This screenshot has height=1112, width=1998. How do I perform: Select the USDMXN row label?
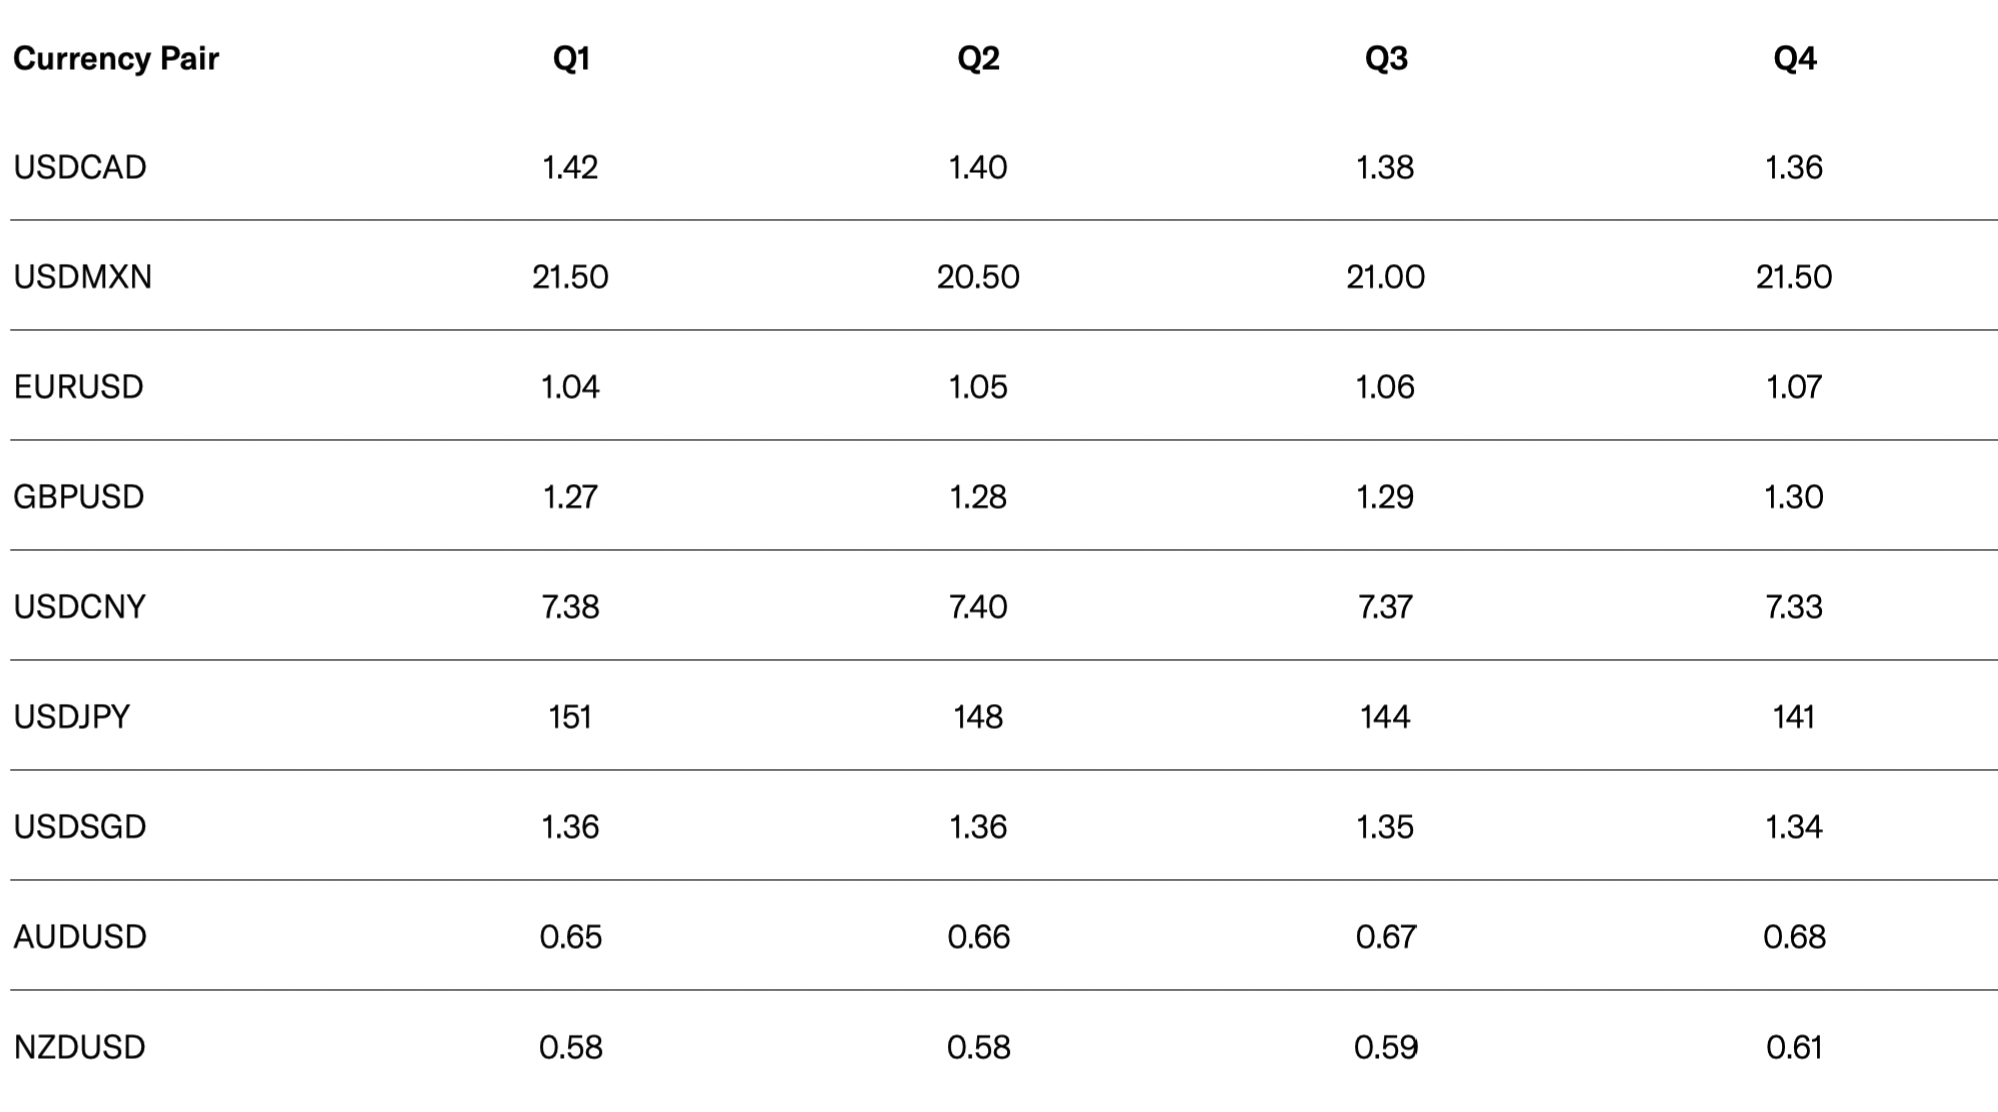pos(83,277)
